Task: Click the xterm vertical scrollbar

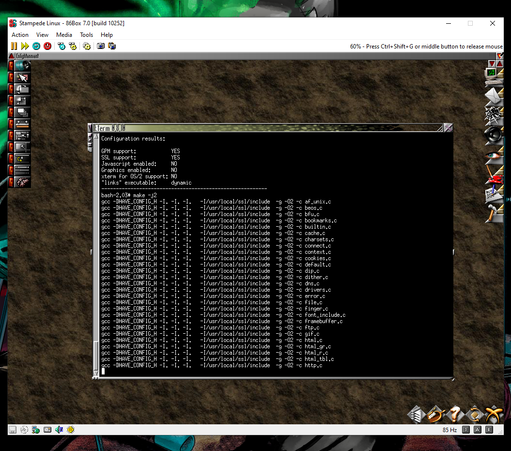Action: click(x=96, y=255)
